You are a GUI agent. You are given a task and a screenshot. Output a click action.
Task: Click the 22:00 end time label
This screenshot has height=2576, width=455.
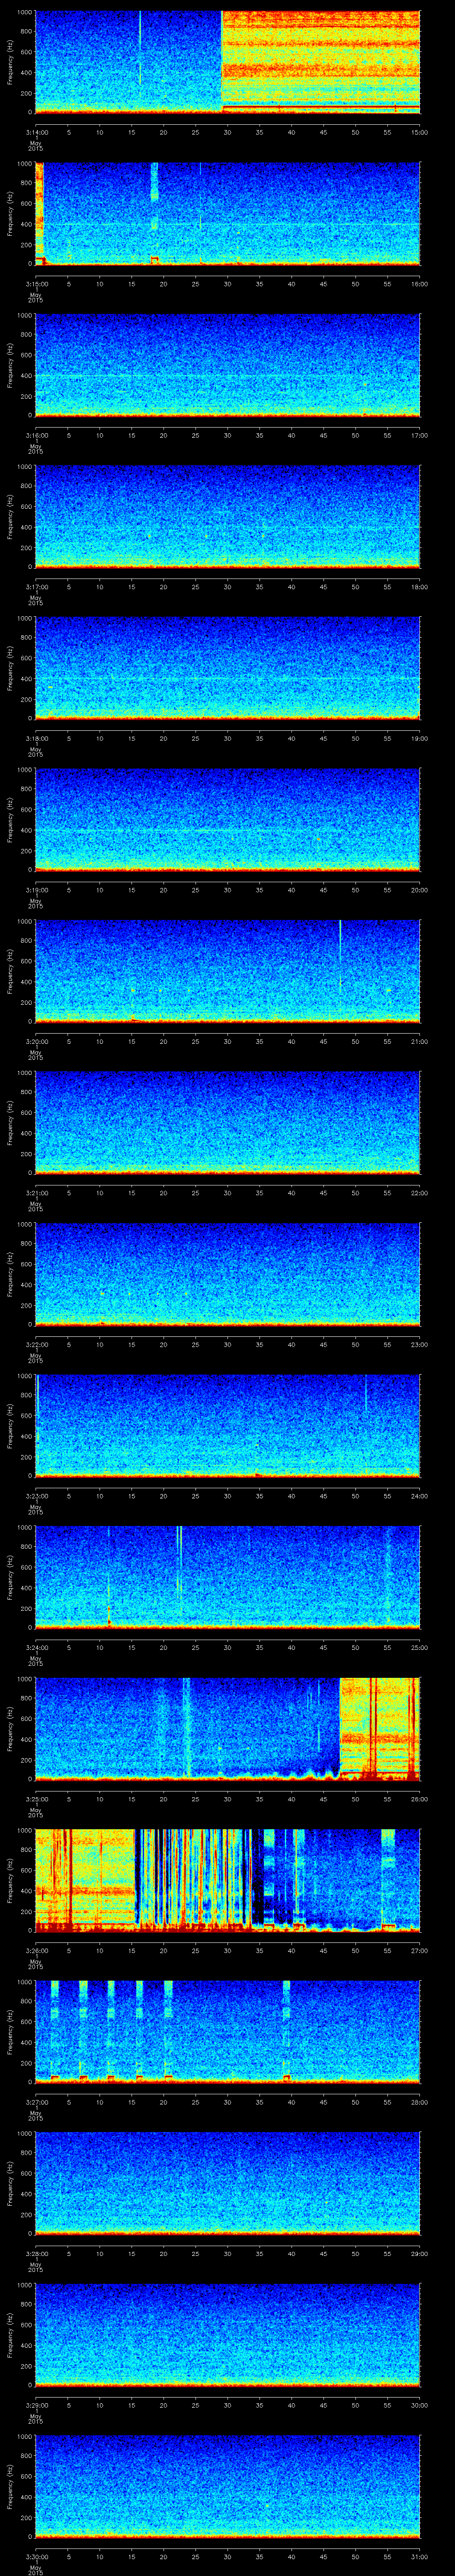coord(419,1193)
